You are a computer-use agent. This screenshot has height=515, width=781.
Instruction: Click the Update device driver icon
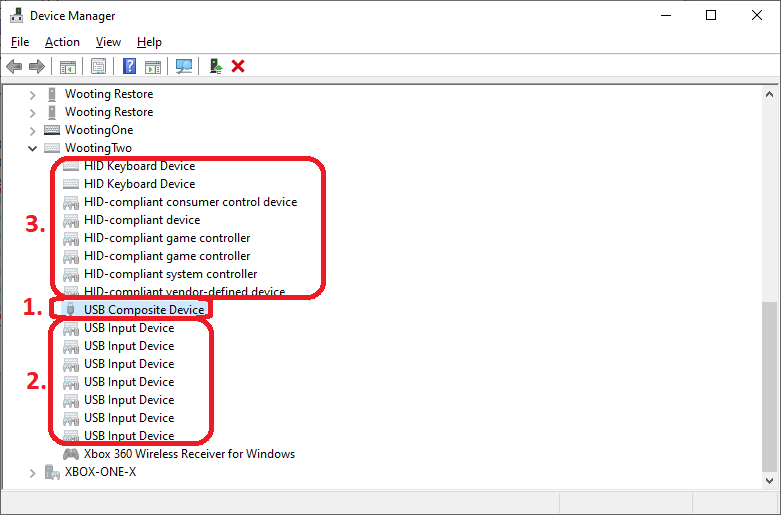point(215,66)
